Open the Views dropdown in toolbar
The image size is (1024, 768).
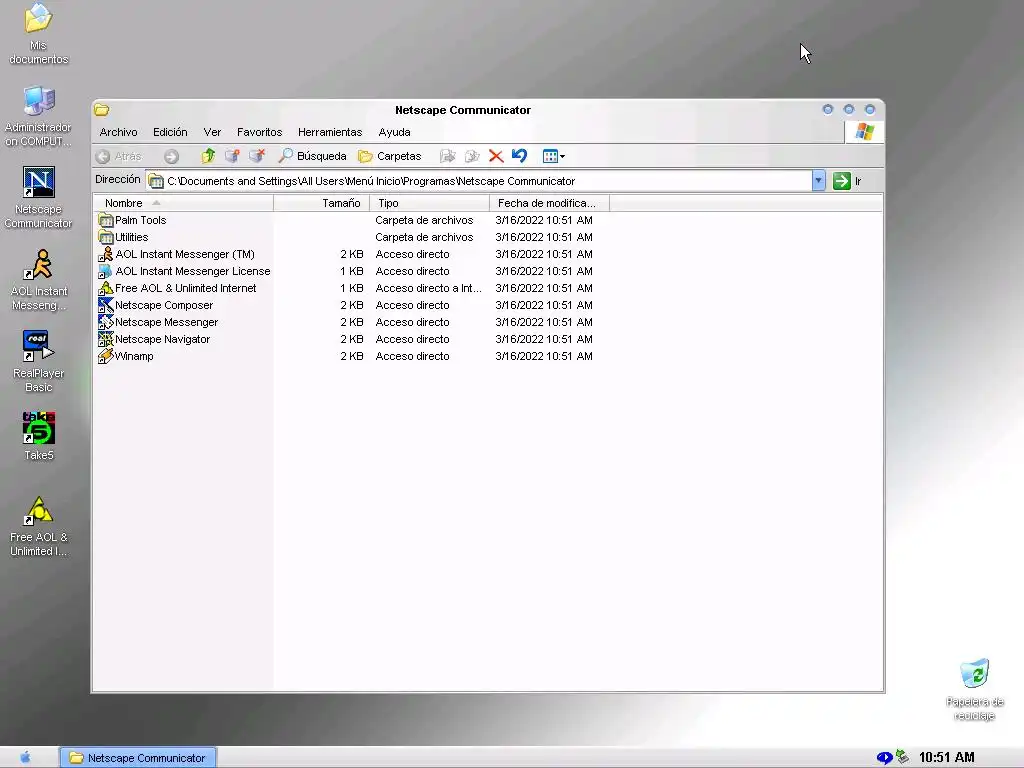coord(554,156)
